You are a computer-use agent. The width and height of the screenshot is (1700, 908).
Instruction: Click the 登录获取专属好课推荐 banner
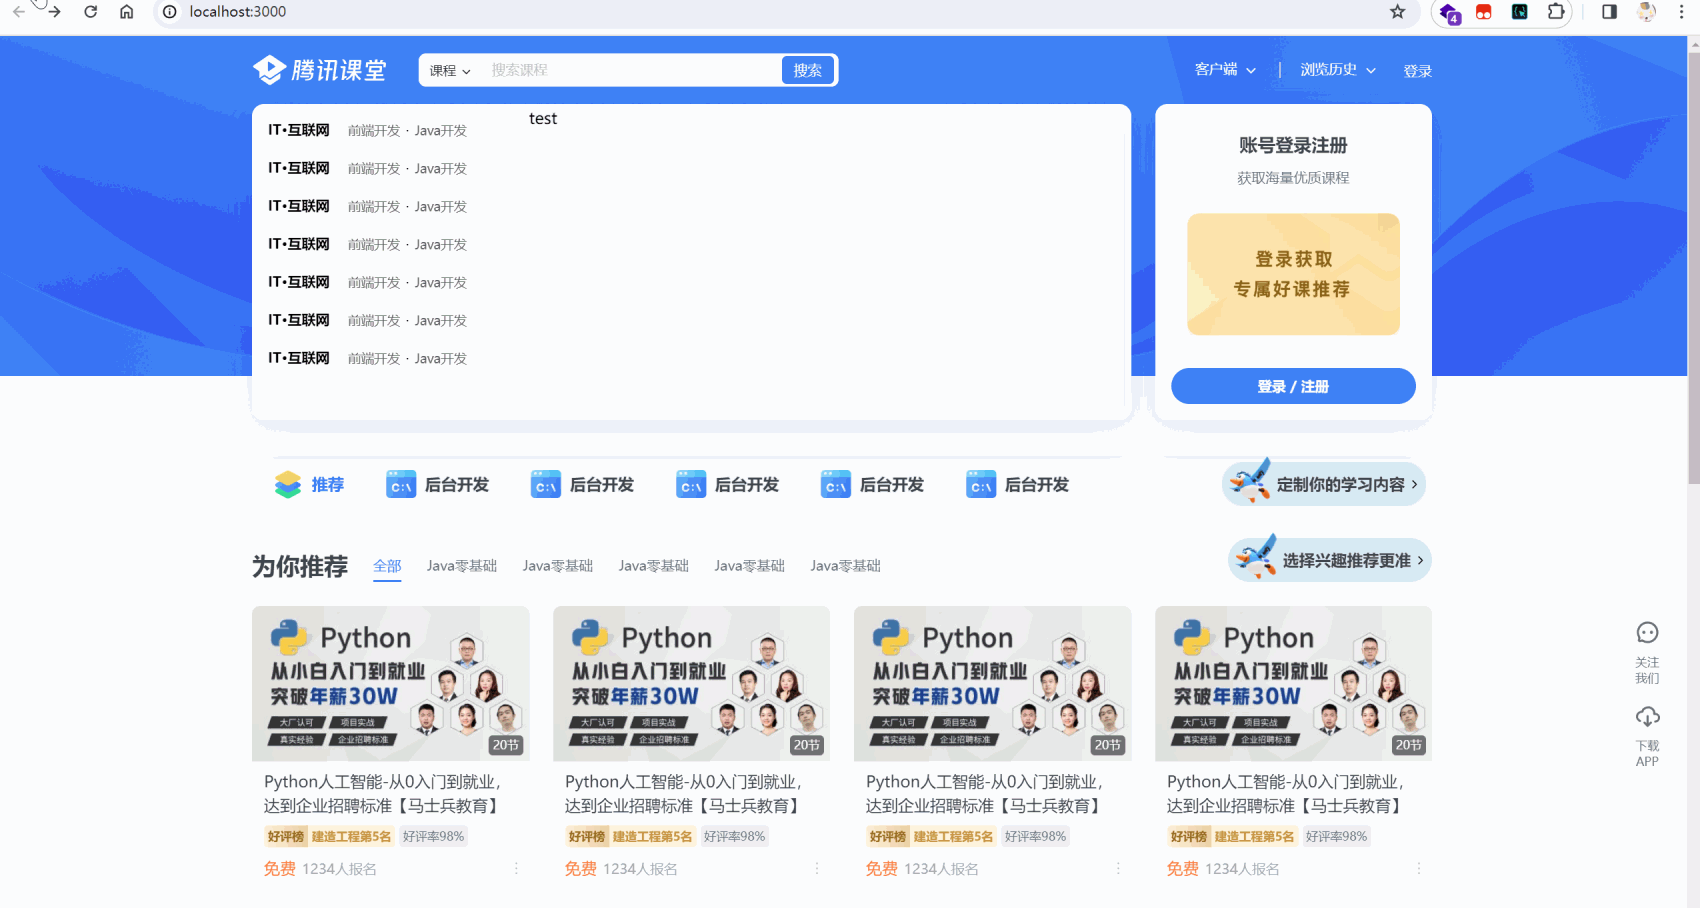tap(1293, 274)
